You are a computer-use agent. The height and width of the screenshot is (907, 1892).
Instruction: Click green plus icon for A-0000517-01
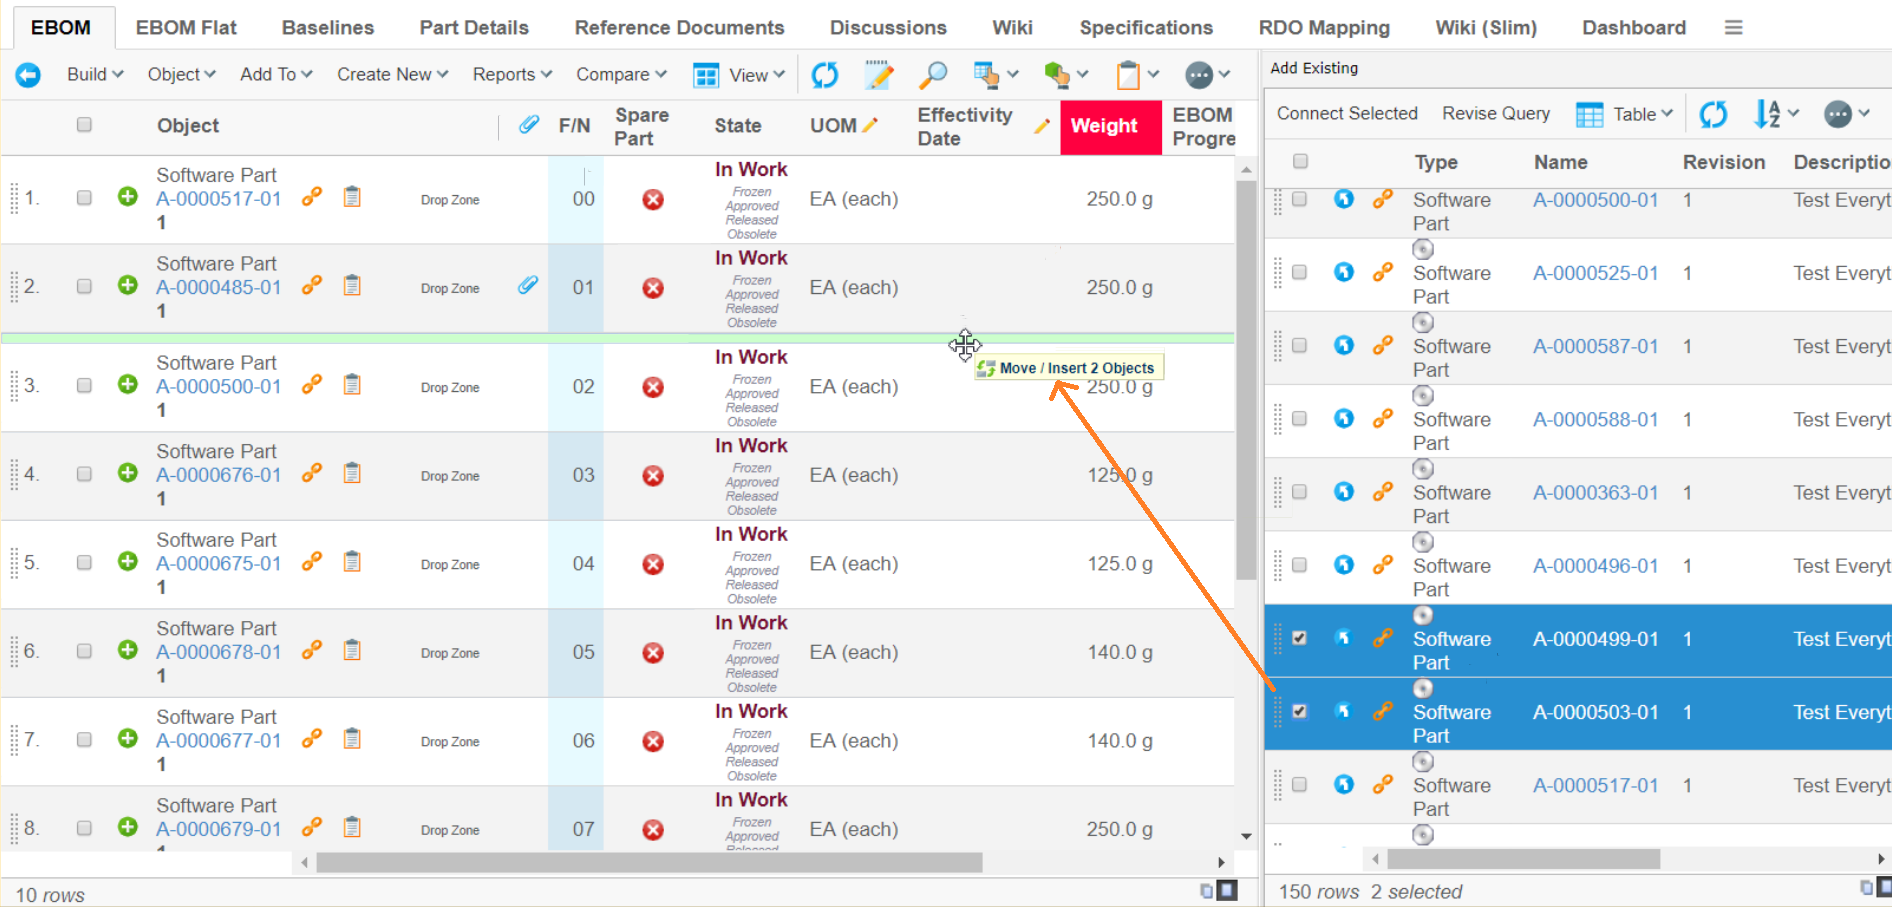click(128, 197)
